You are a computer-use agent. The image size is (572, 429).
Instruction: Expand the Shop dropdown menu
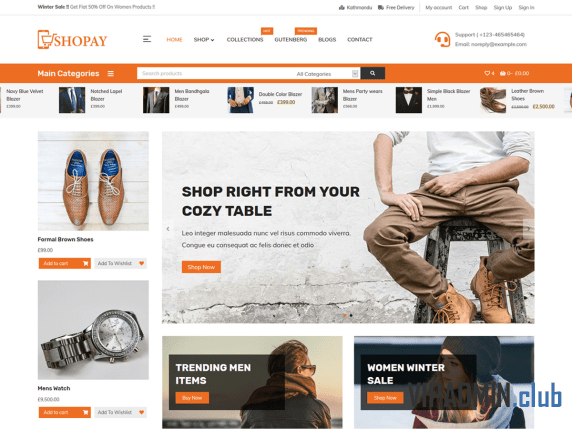(x=204, y=39)
